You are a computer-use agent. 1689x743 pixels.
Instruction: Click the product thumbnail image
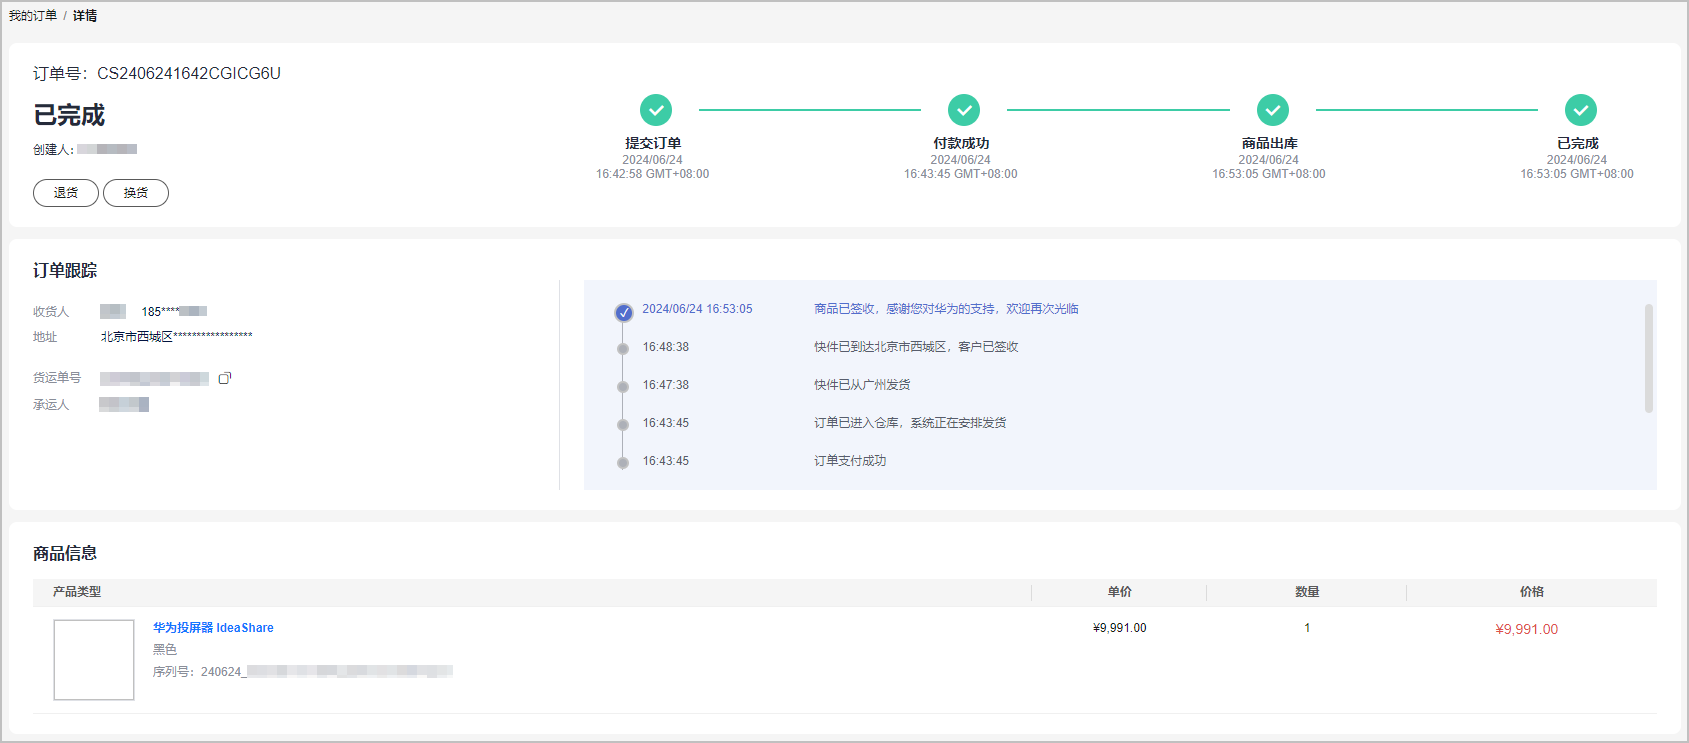click(94, 660)
